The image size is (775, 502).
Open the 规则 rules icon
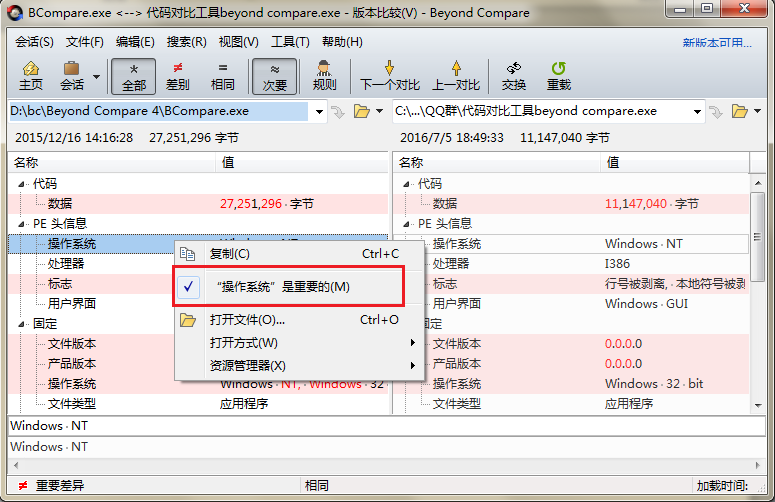pyautogui.click(x=324, y=76)
